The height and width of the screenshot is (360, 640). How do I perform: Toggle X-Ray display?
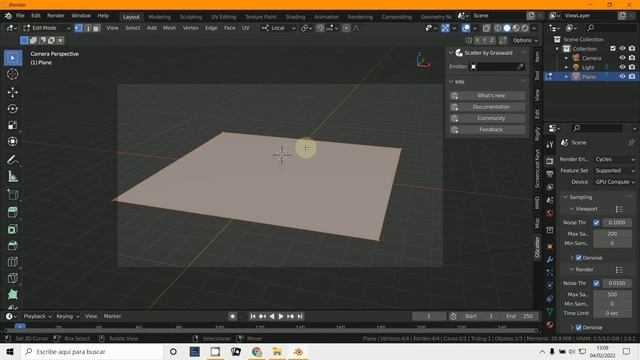(486, 28)
